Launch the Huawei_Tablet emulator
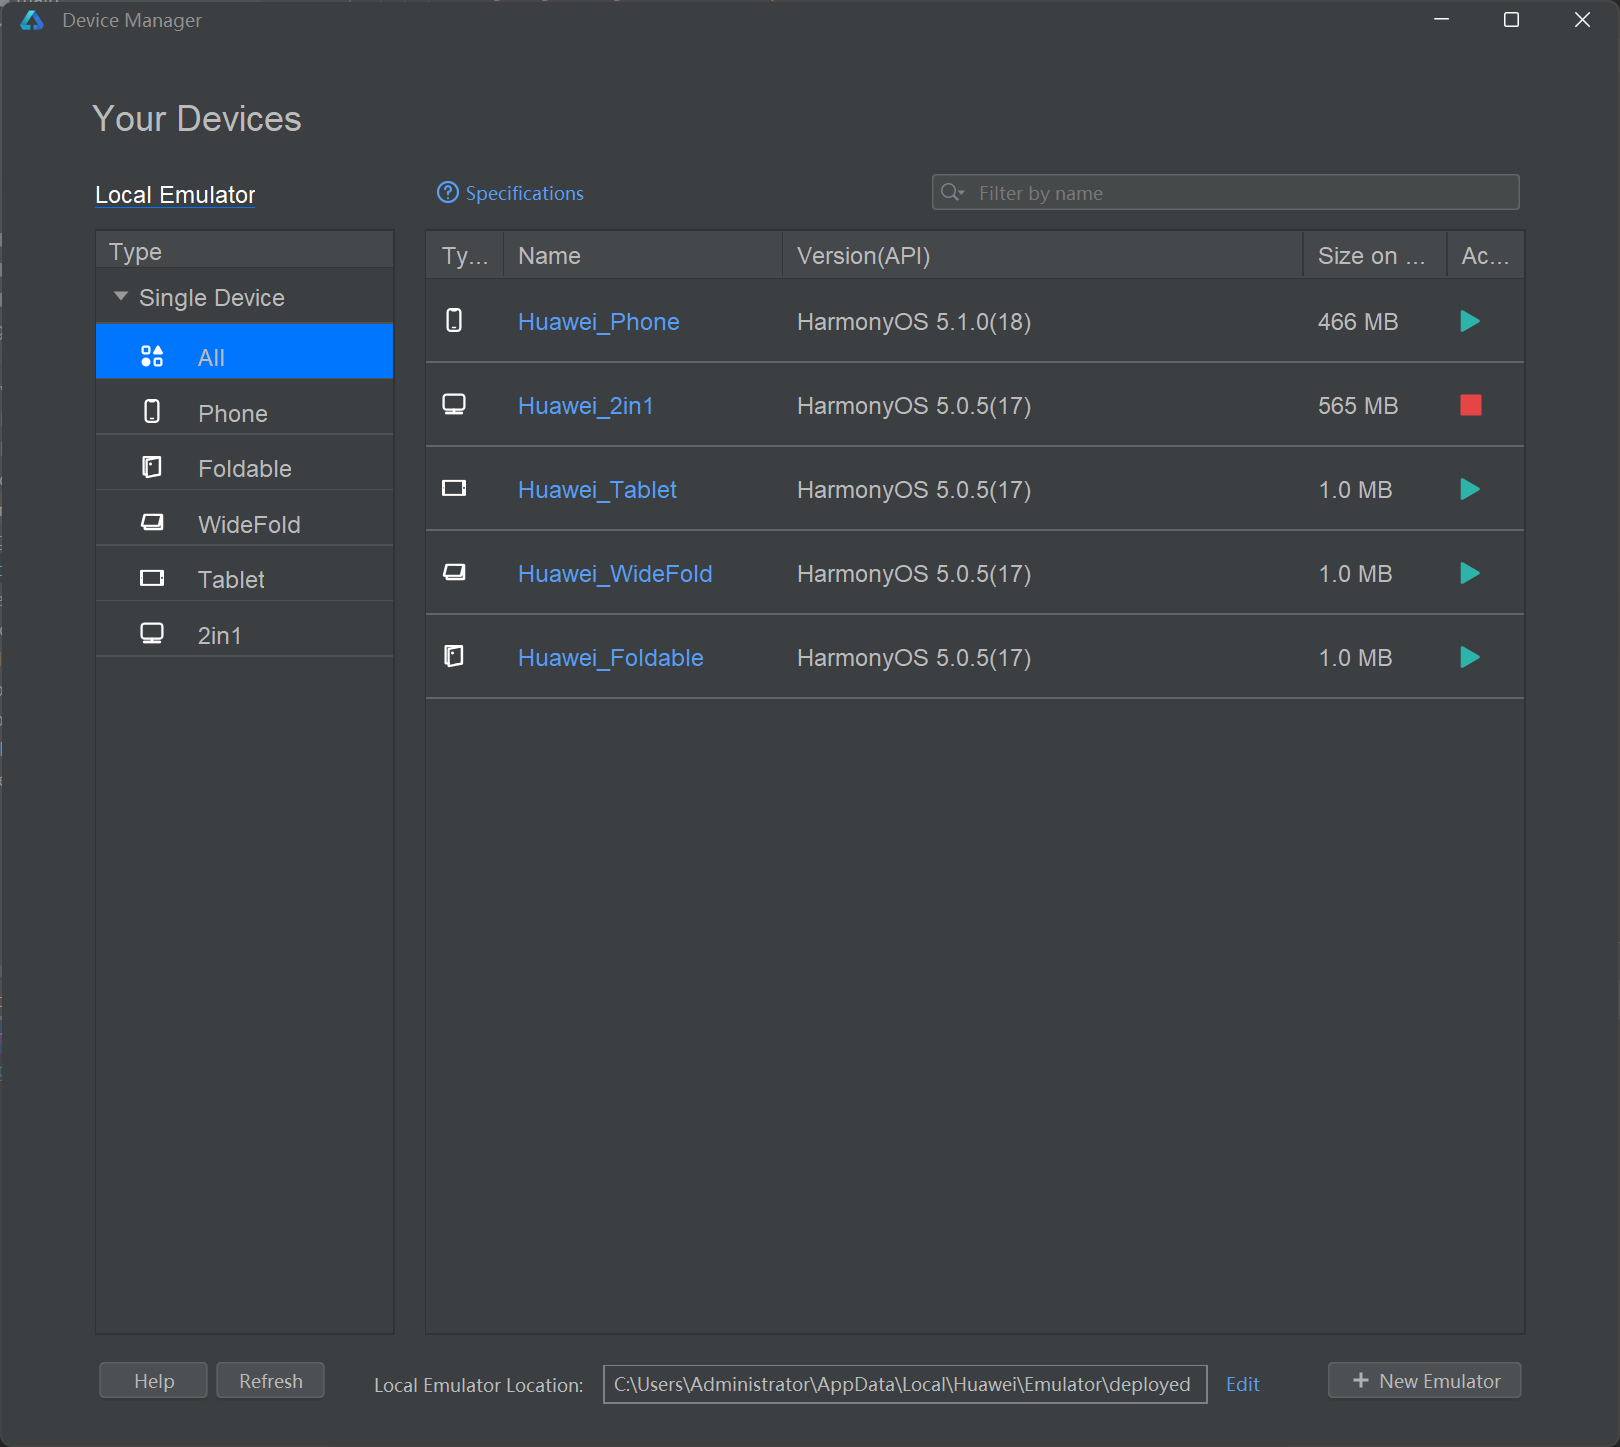Image resolution: width=1620 pixels, height=1447 pixels. [x=1469, y=489]
